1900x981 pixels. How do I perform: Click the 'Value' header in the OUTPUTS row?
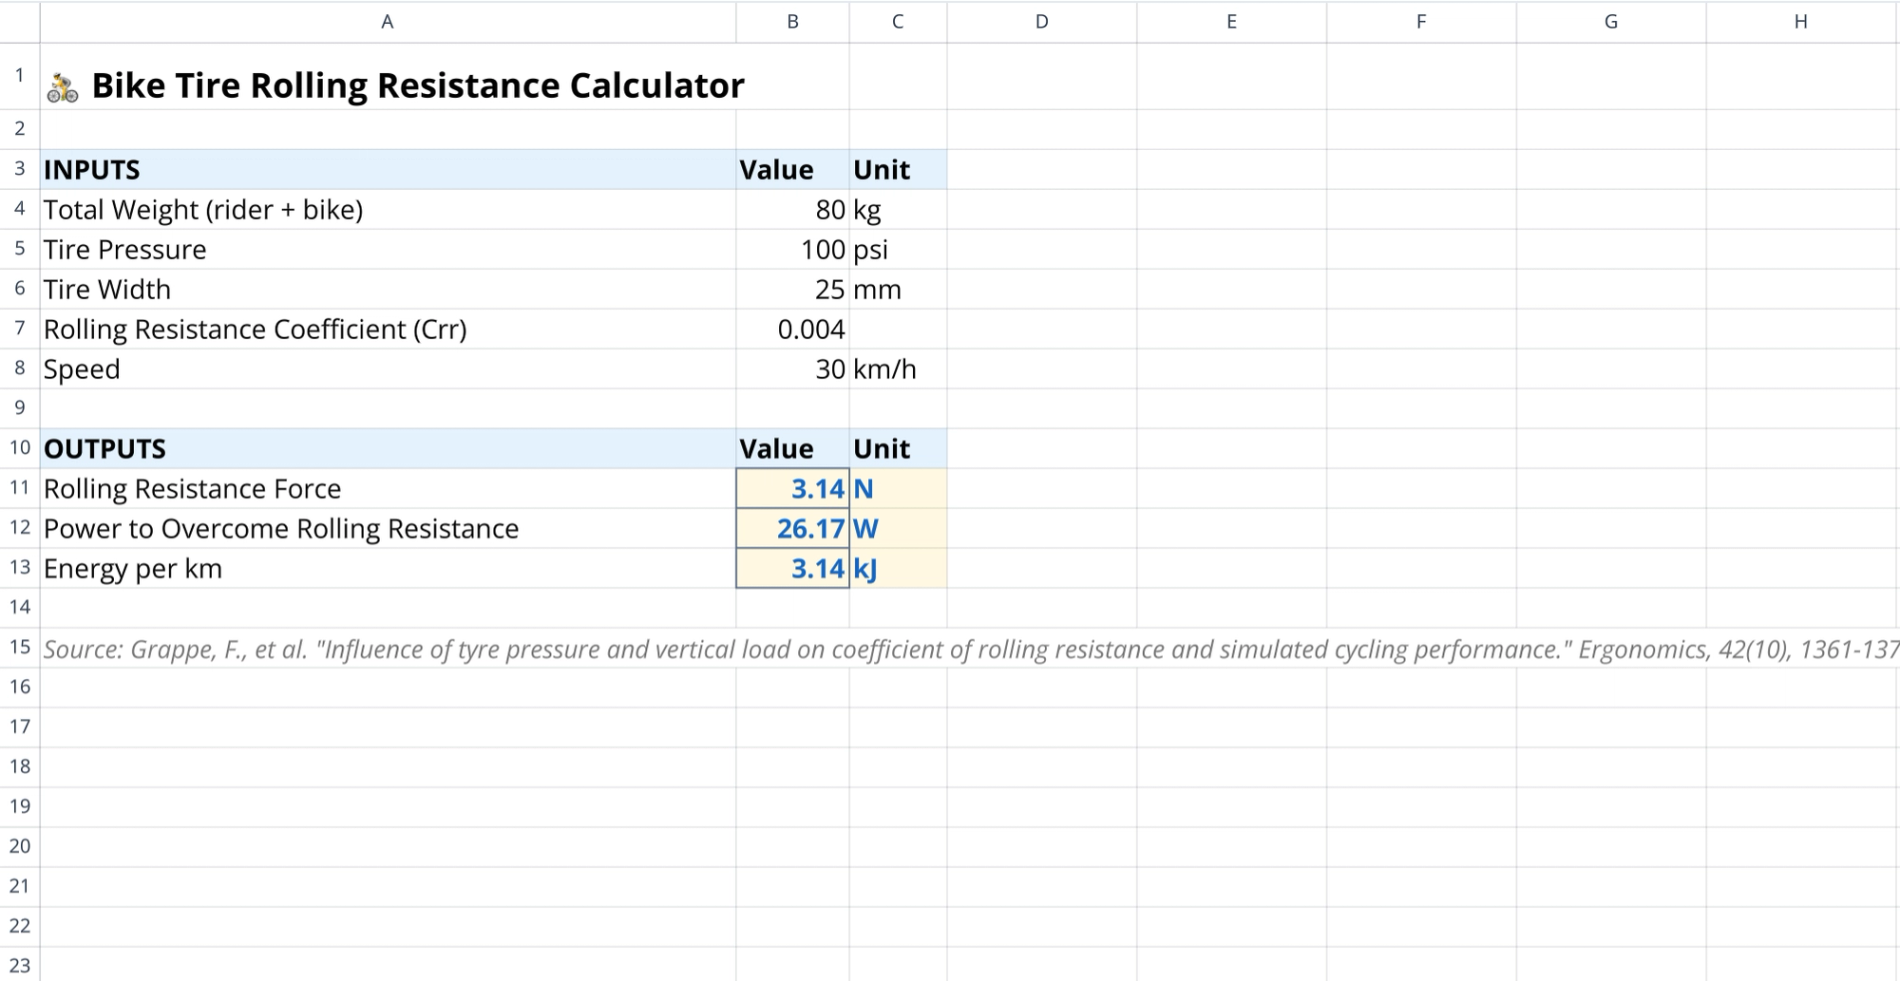click(793, 449)
